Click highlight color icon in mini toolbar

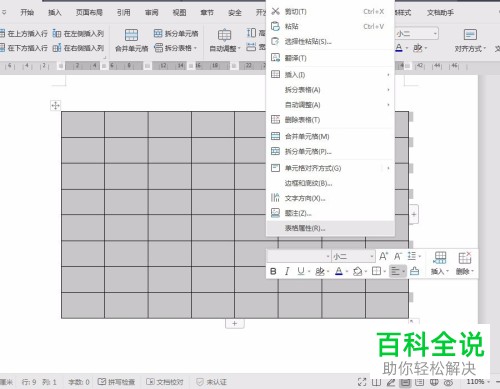[320, 271]
